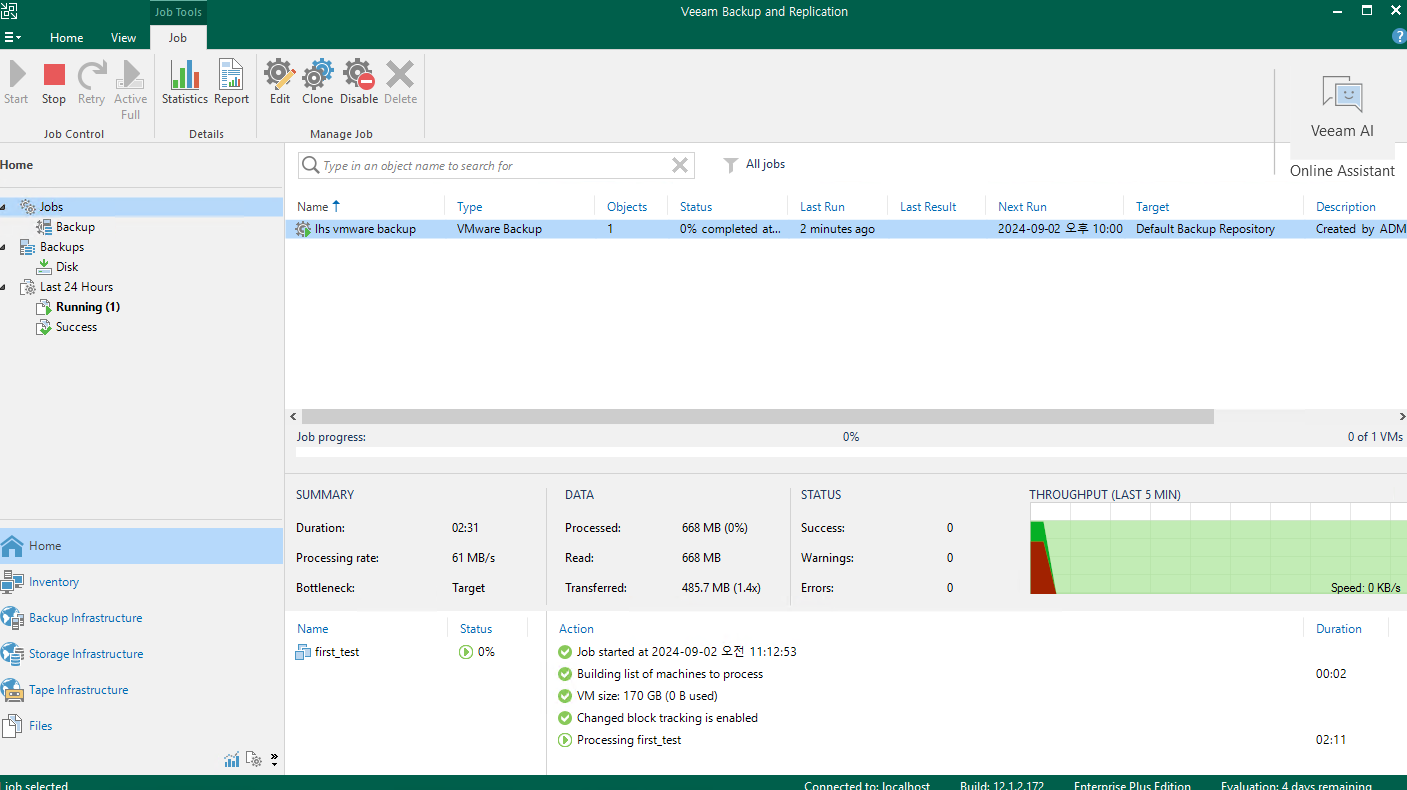
Task: Open the Tape Infrastructure view
Action: click(x=141, y=690)
